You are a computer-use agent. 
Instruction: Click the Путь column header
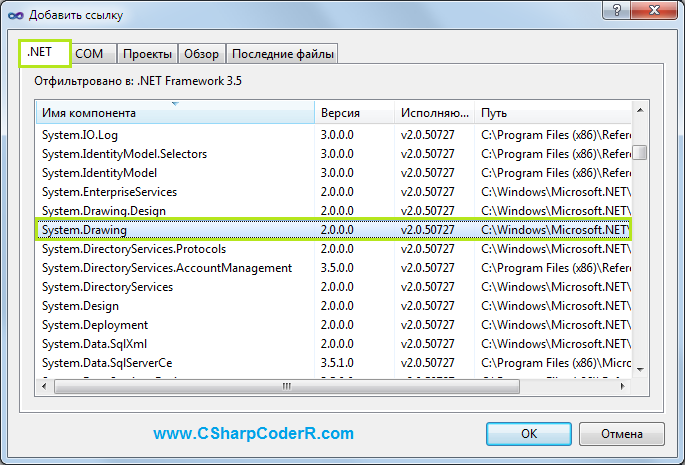point(553,113)
